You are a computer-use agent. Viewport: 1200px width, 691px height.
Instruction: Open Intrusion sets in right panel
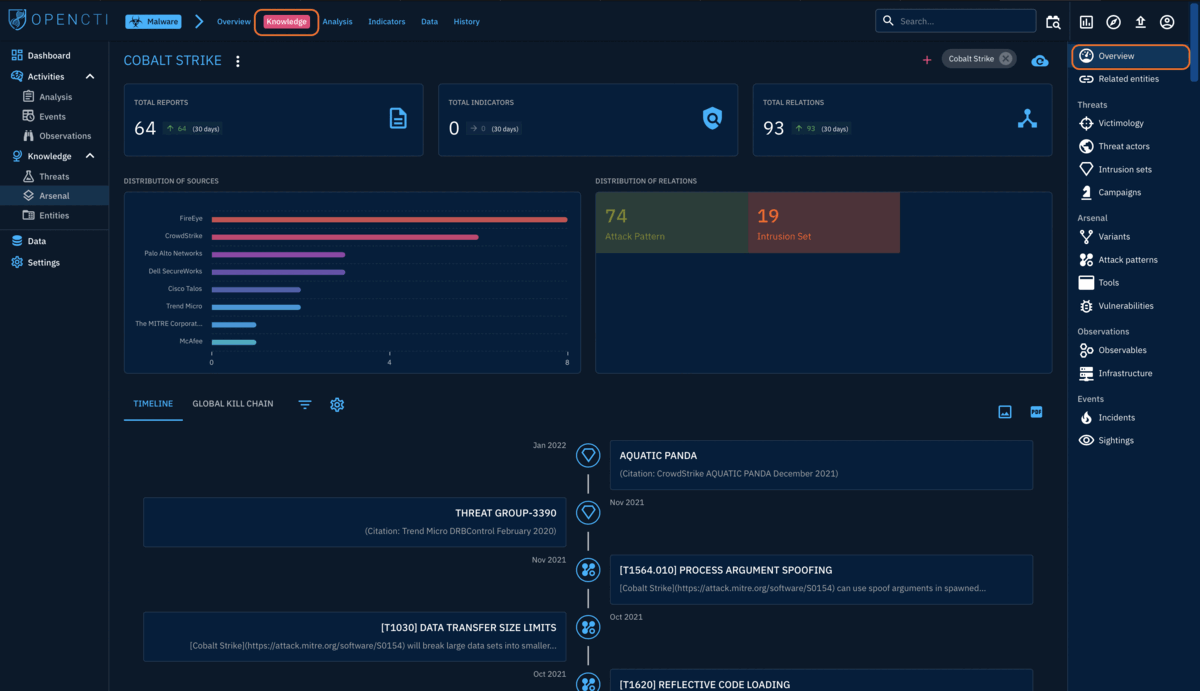coord(1131,169)
